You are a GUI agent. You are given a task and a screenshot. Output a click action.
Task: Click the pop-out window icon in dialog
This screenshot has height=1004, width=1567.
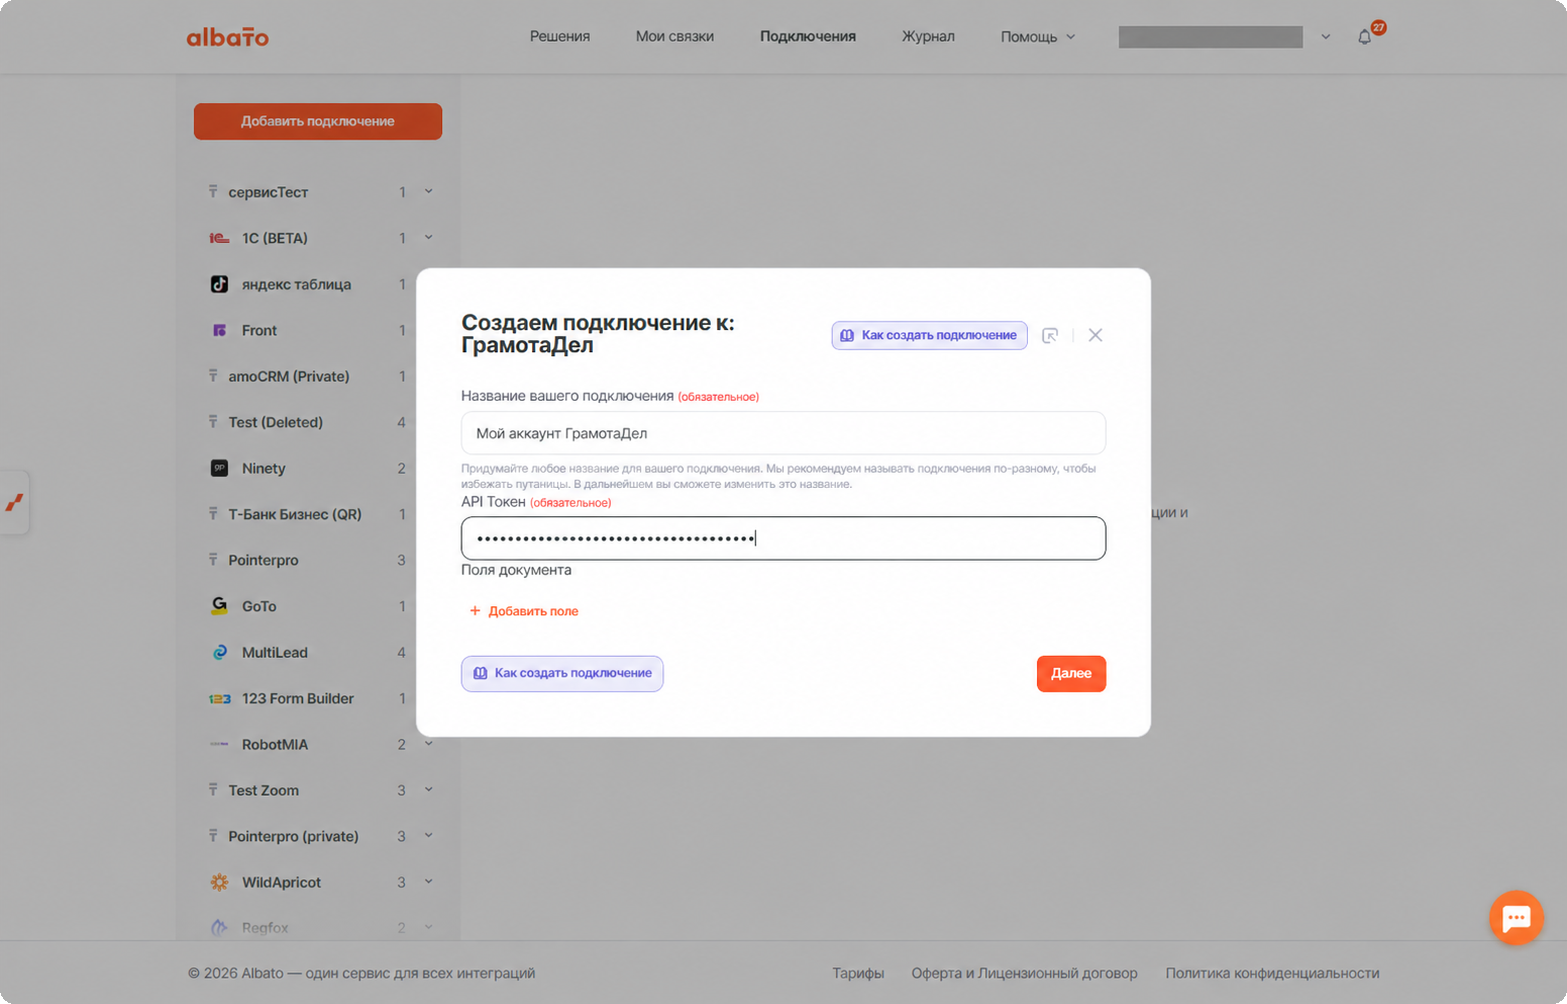click(x=1050, y=335)
